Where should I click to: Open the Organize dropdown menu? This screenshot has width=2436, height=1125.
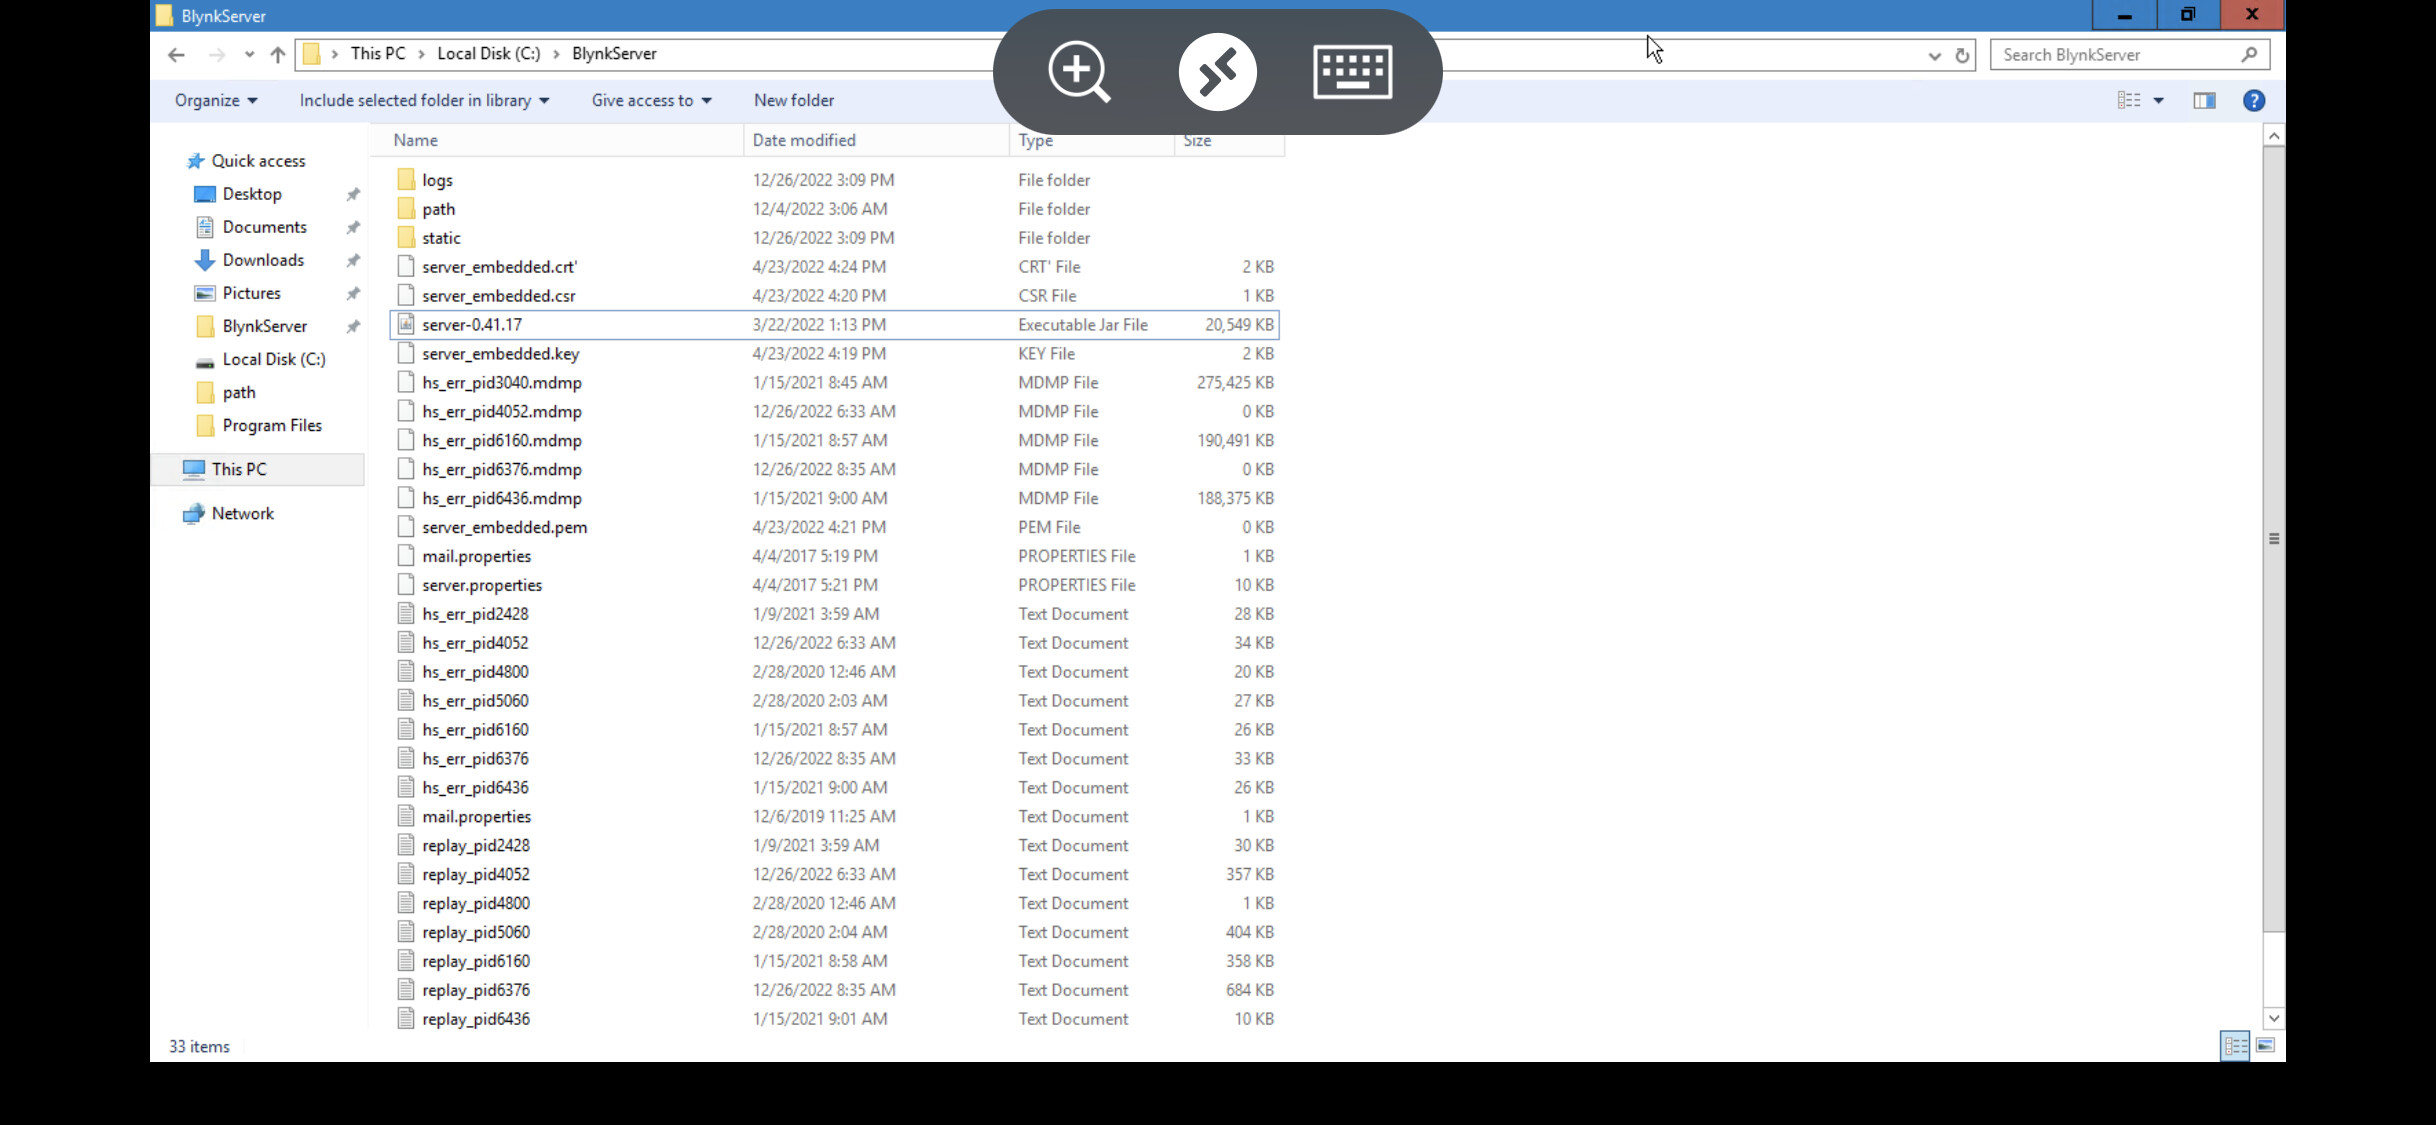216,100
